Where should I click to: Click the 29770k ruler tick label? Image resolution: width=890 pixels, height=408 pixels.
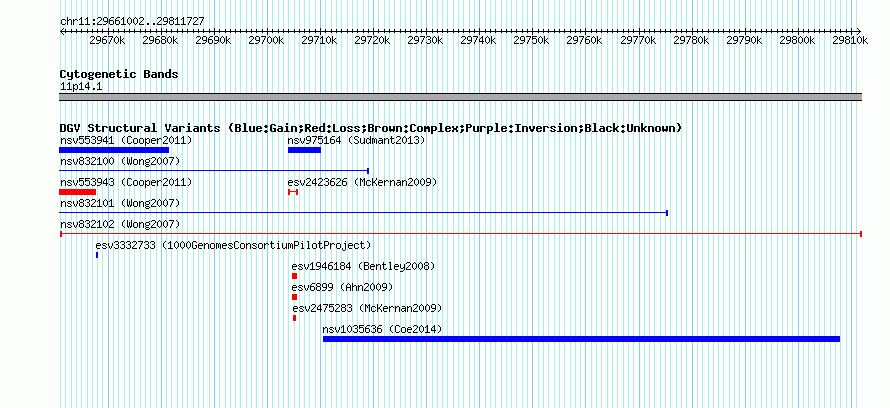(x=638, y=40)
